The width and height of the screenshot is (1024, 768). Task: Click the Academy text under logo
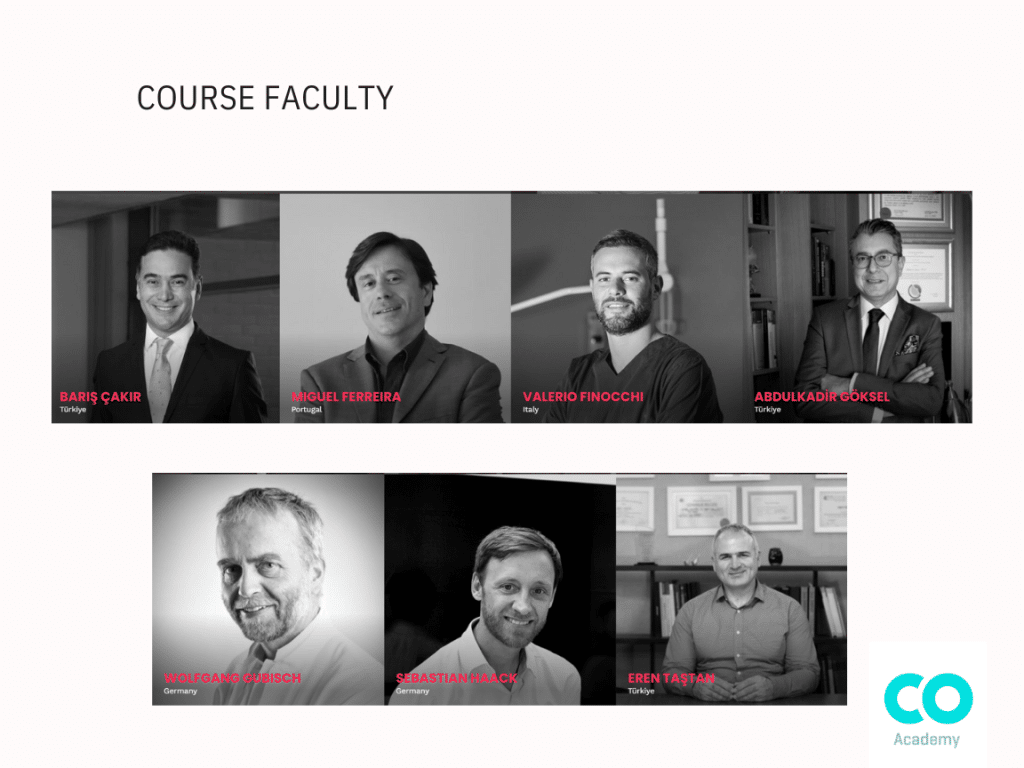[x=926, y=739]
